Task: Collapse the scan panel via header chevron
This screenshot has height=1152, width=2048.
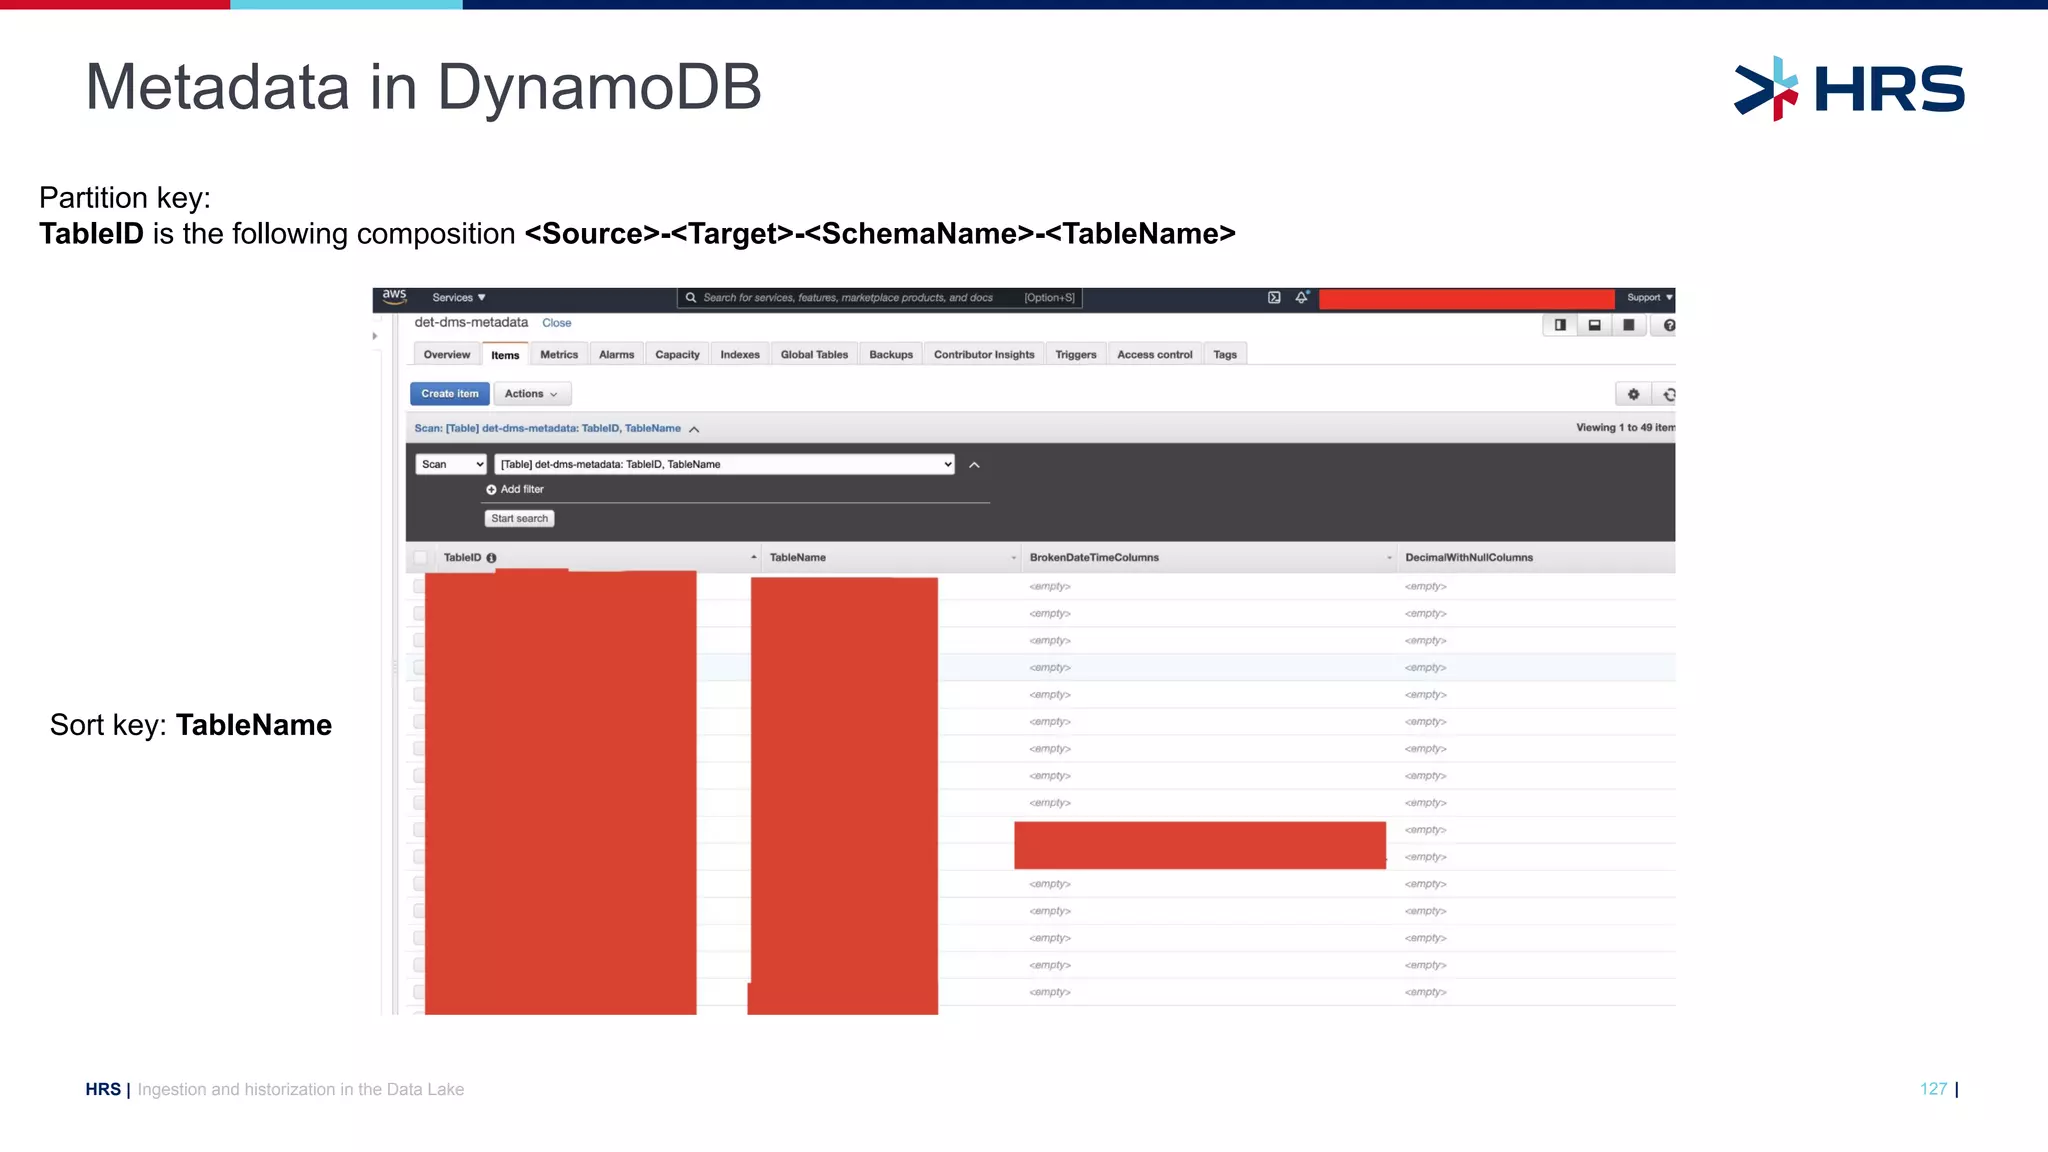Action: click(694, 429)
